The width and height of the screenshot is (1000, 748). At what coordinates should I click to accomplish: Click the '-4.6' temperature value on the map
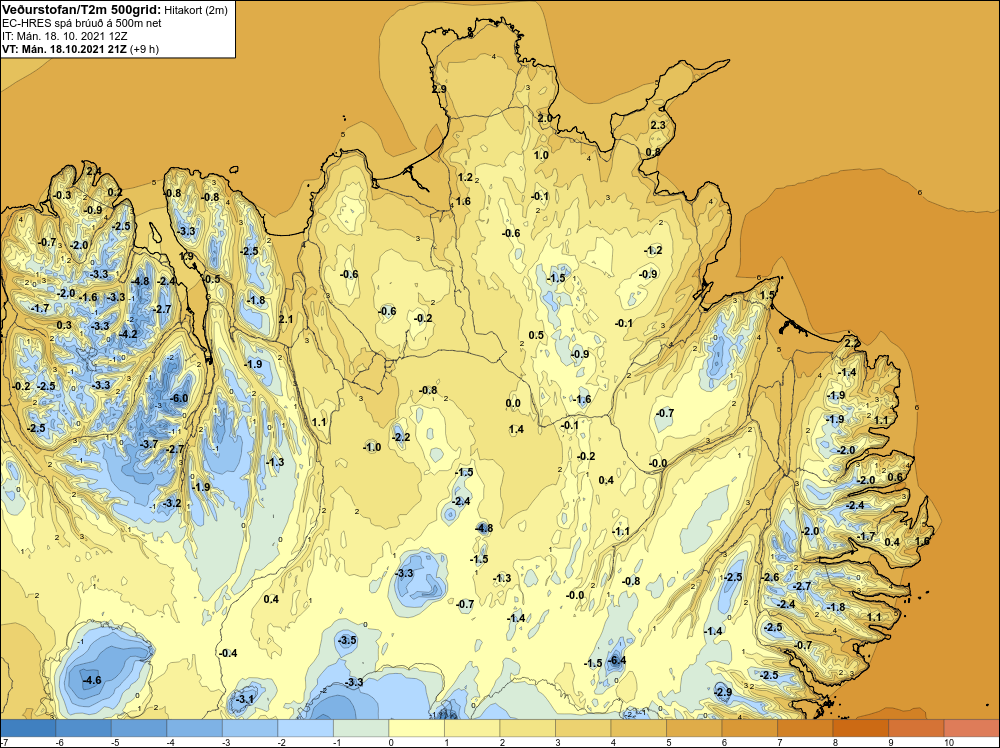[x=92, y=680]
